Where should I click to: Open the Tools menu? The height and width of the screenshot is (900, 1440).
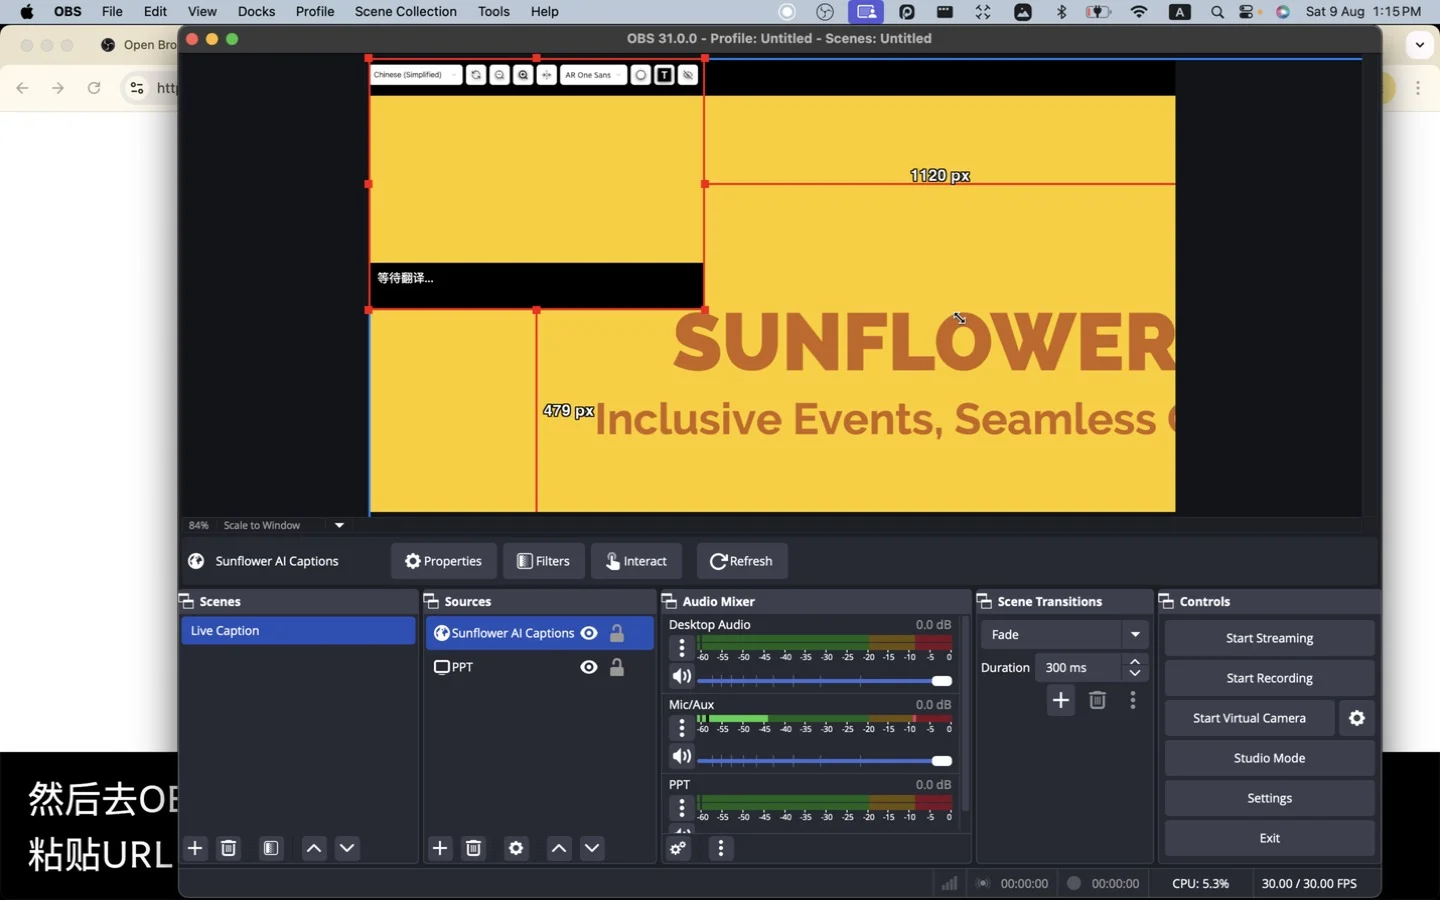[x=494, y=12]
